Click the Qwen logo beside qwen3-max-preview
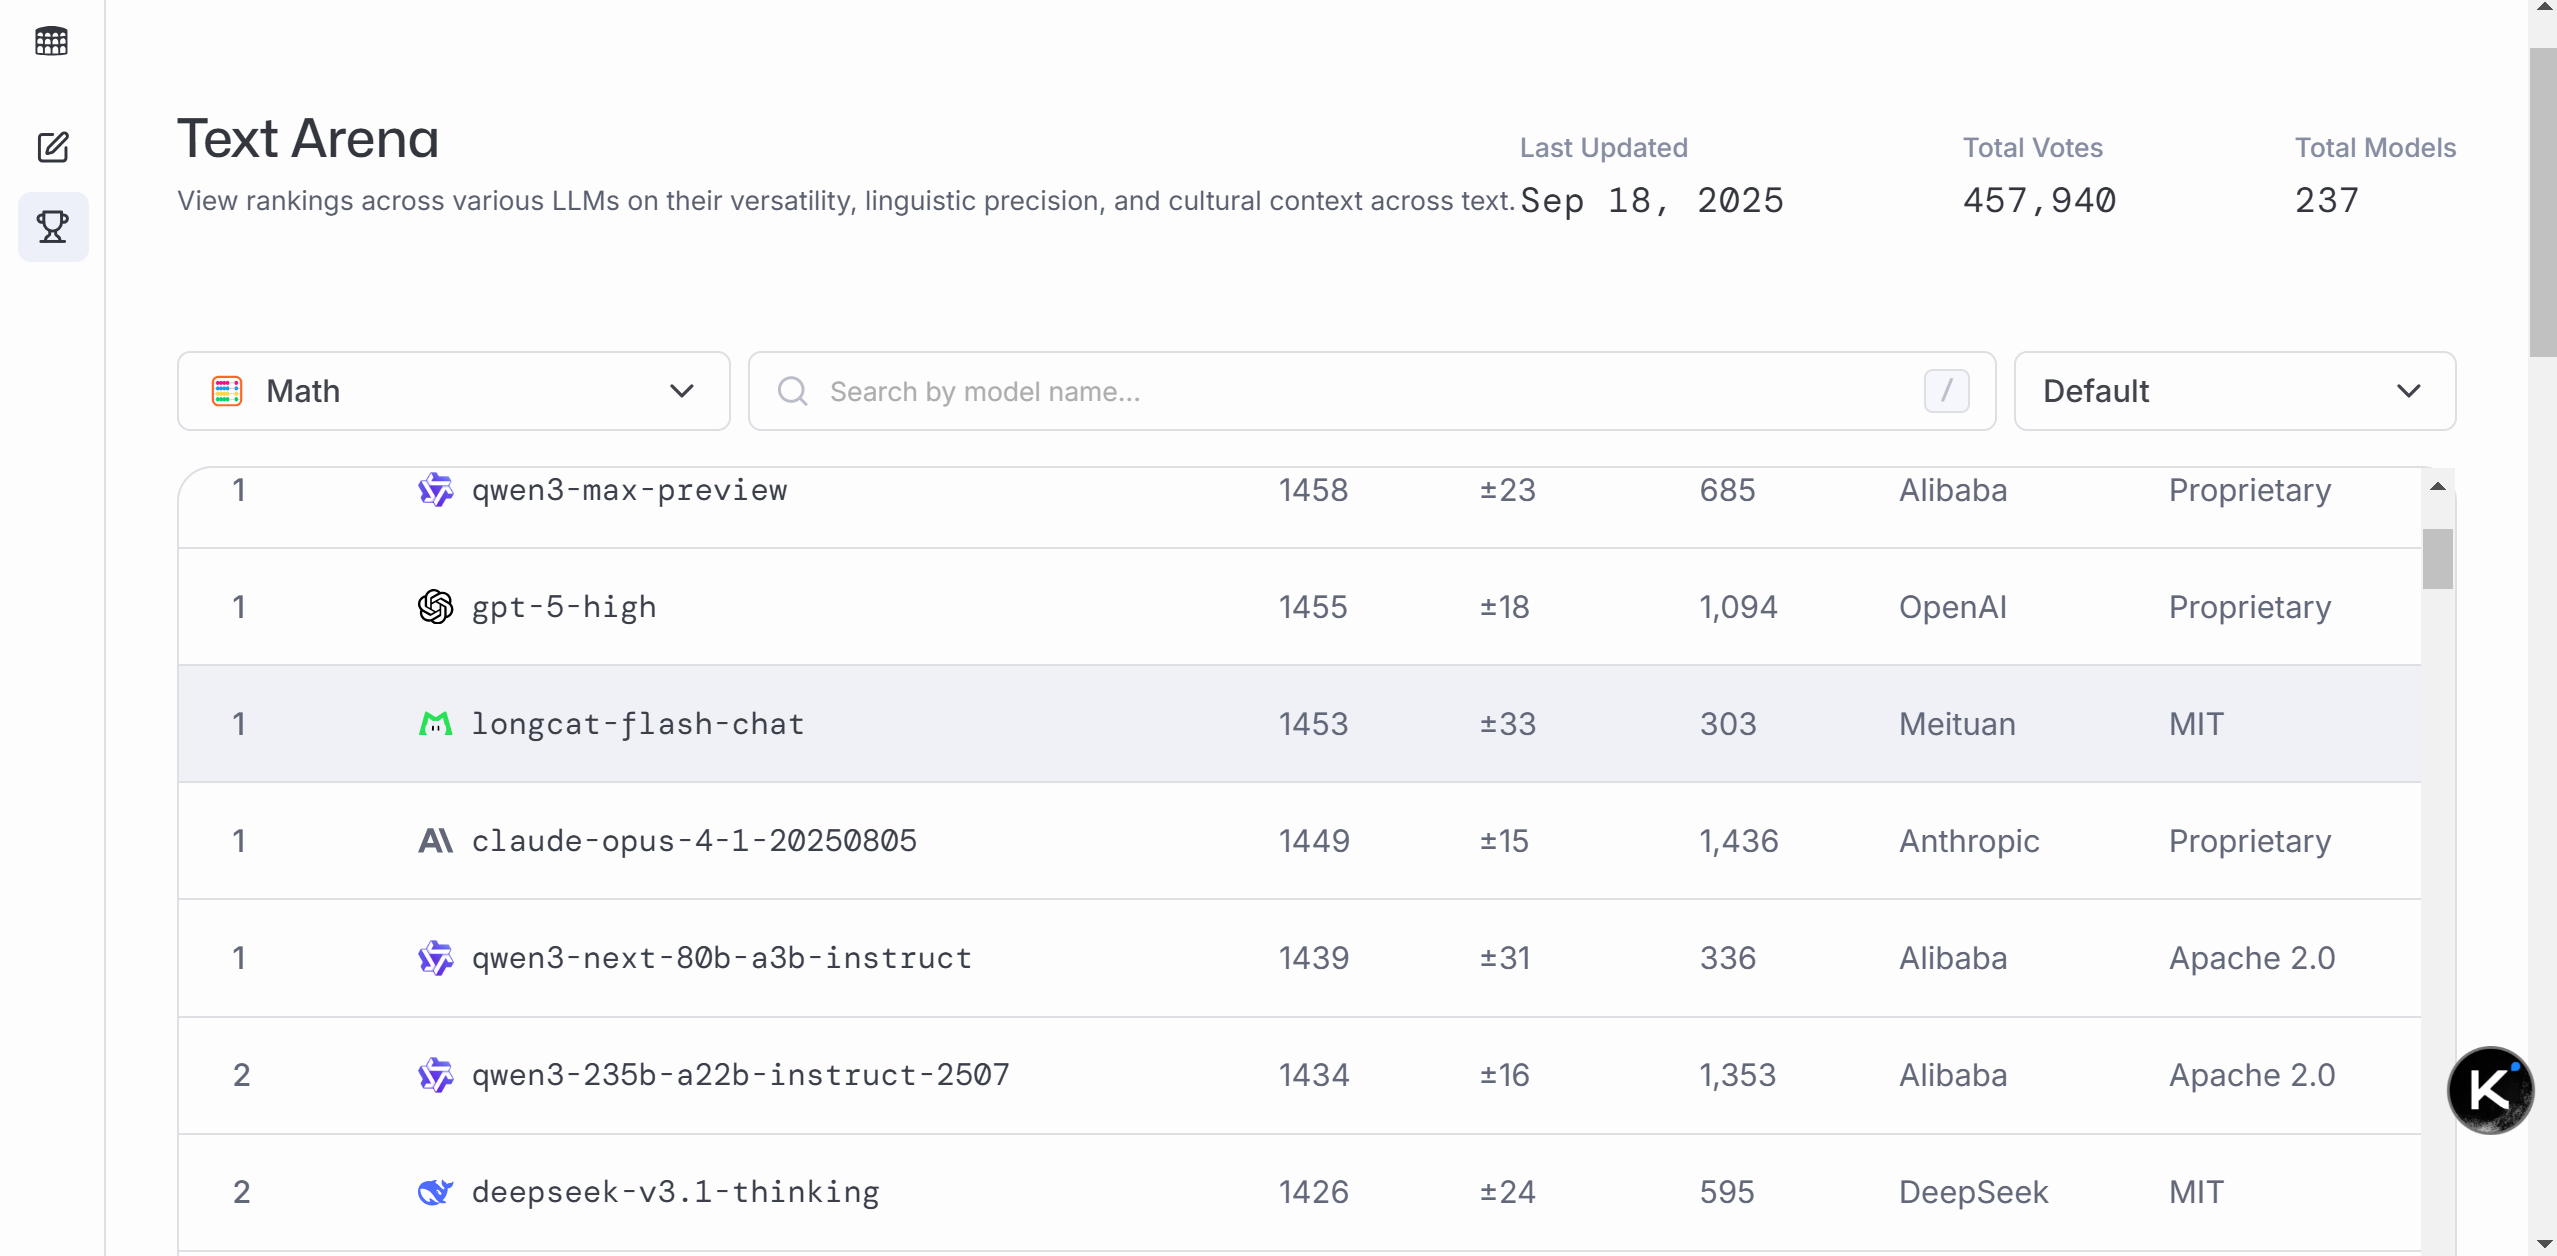Screen dimensions: 2557x1256 435,490
